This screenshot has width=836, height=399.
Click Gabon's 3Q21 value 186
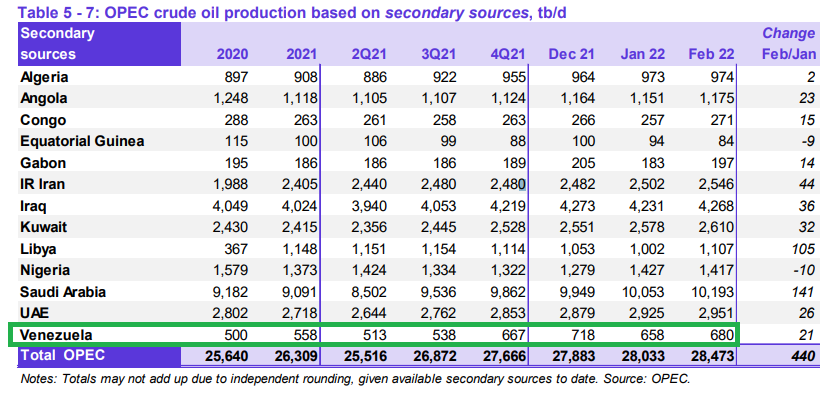[x=444, y=163]
